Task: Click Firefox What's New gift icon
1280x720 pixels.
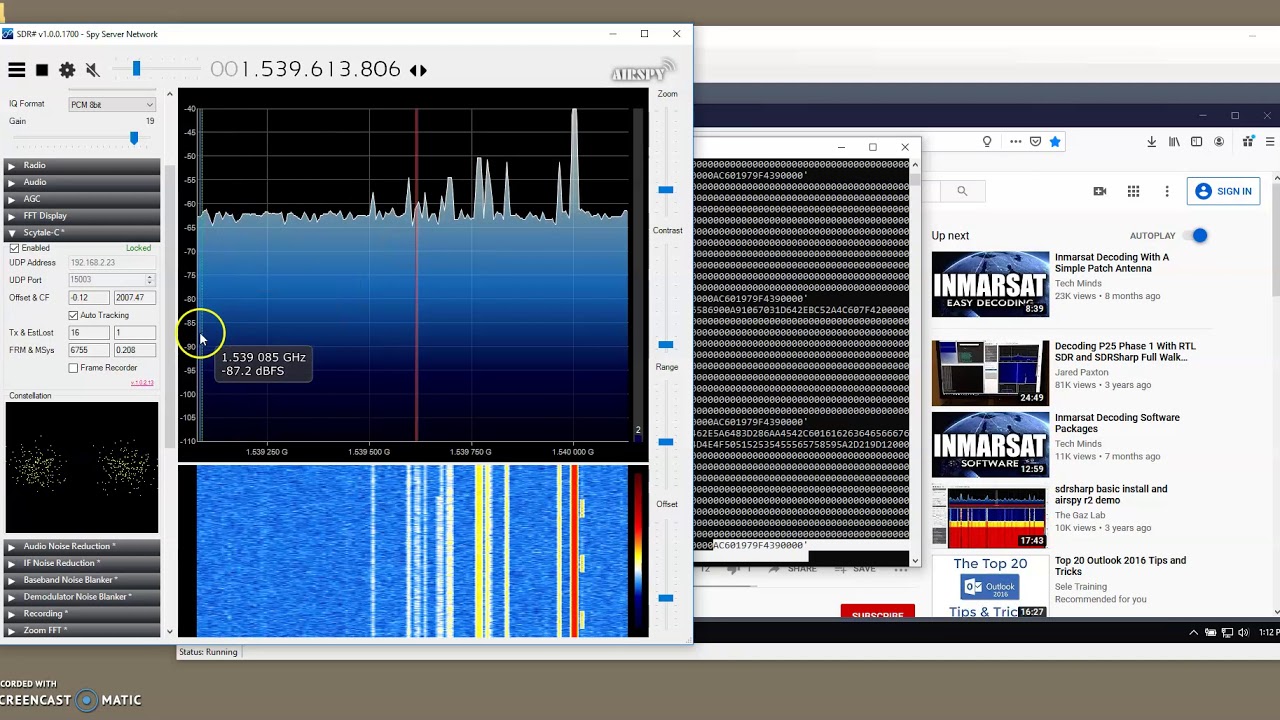Action: [x=1247, y=142]
